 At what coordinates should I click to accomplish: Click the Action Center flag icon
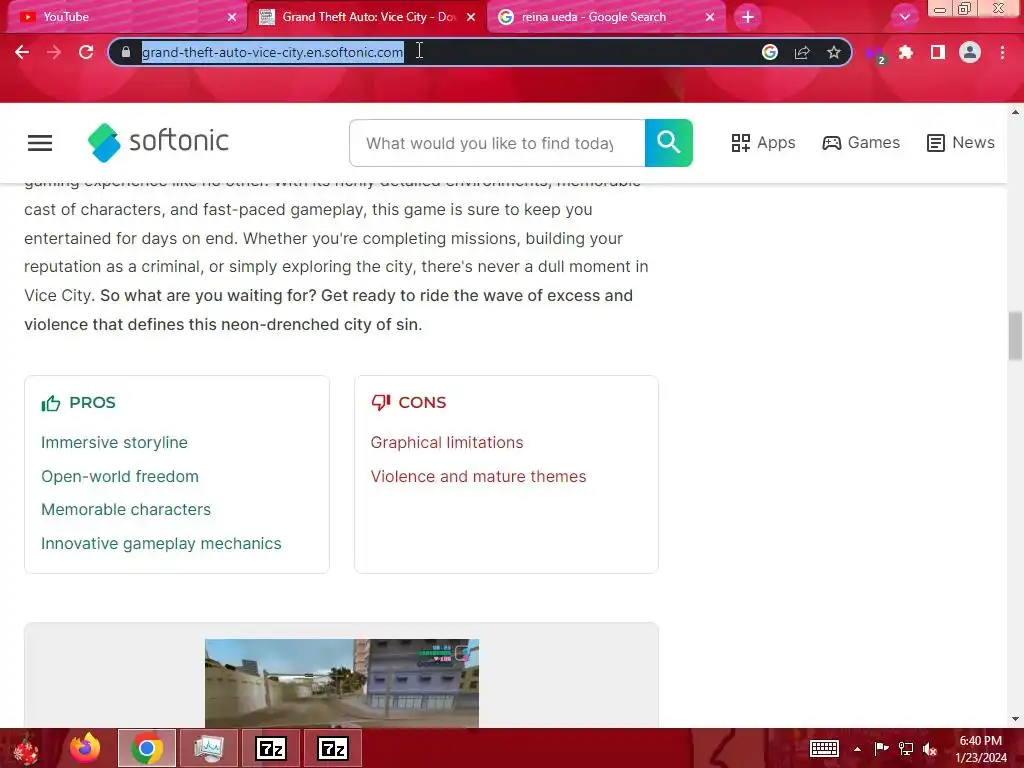[882, 748]
